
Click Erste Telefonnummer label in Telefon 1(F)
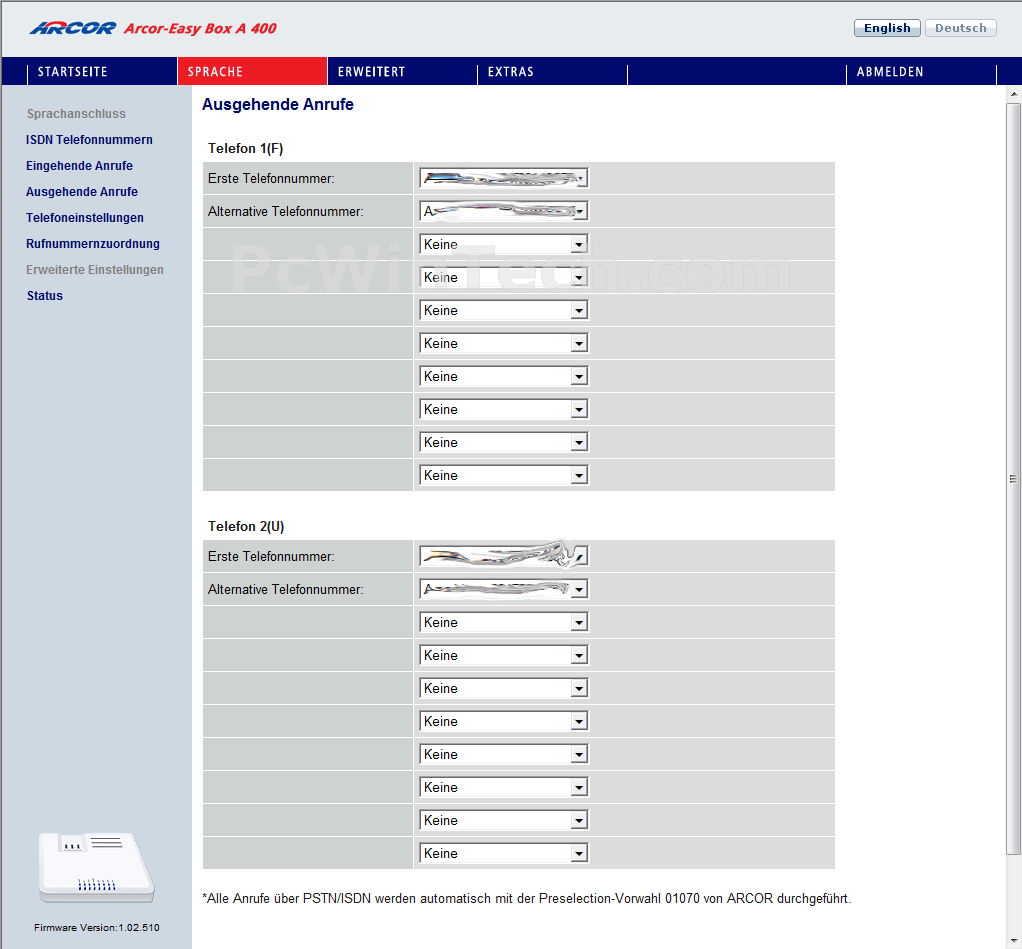(271, 179)
